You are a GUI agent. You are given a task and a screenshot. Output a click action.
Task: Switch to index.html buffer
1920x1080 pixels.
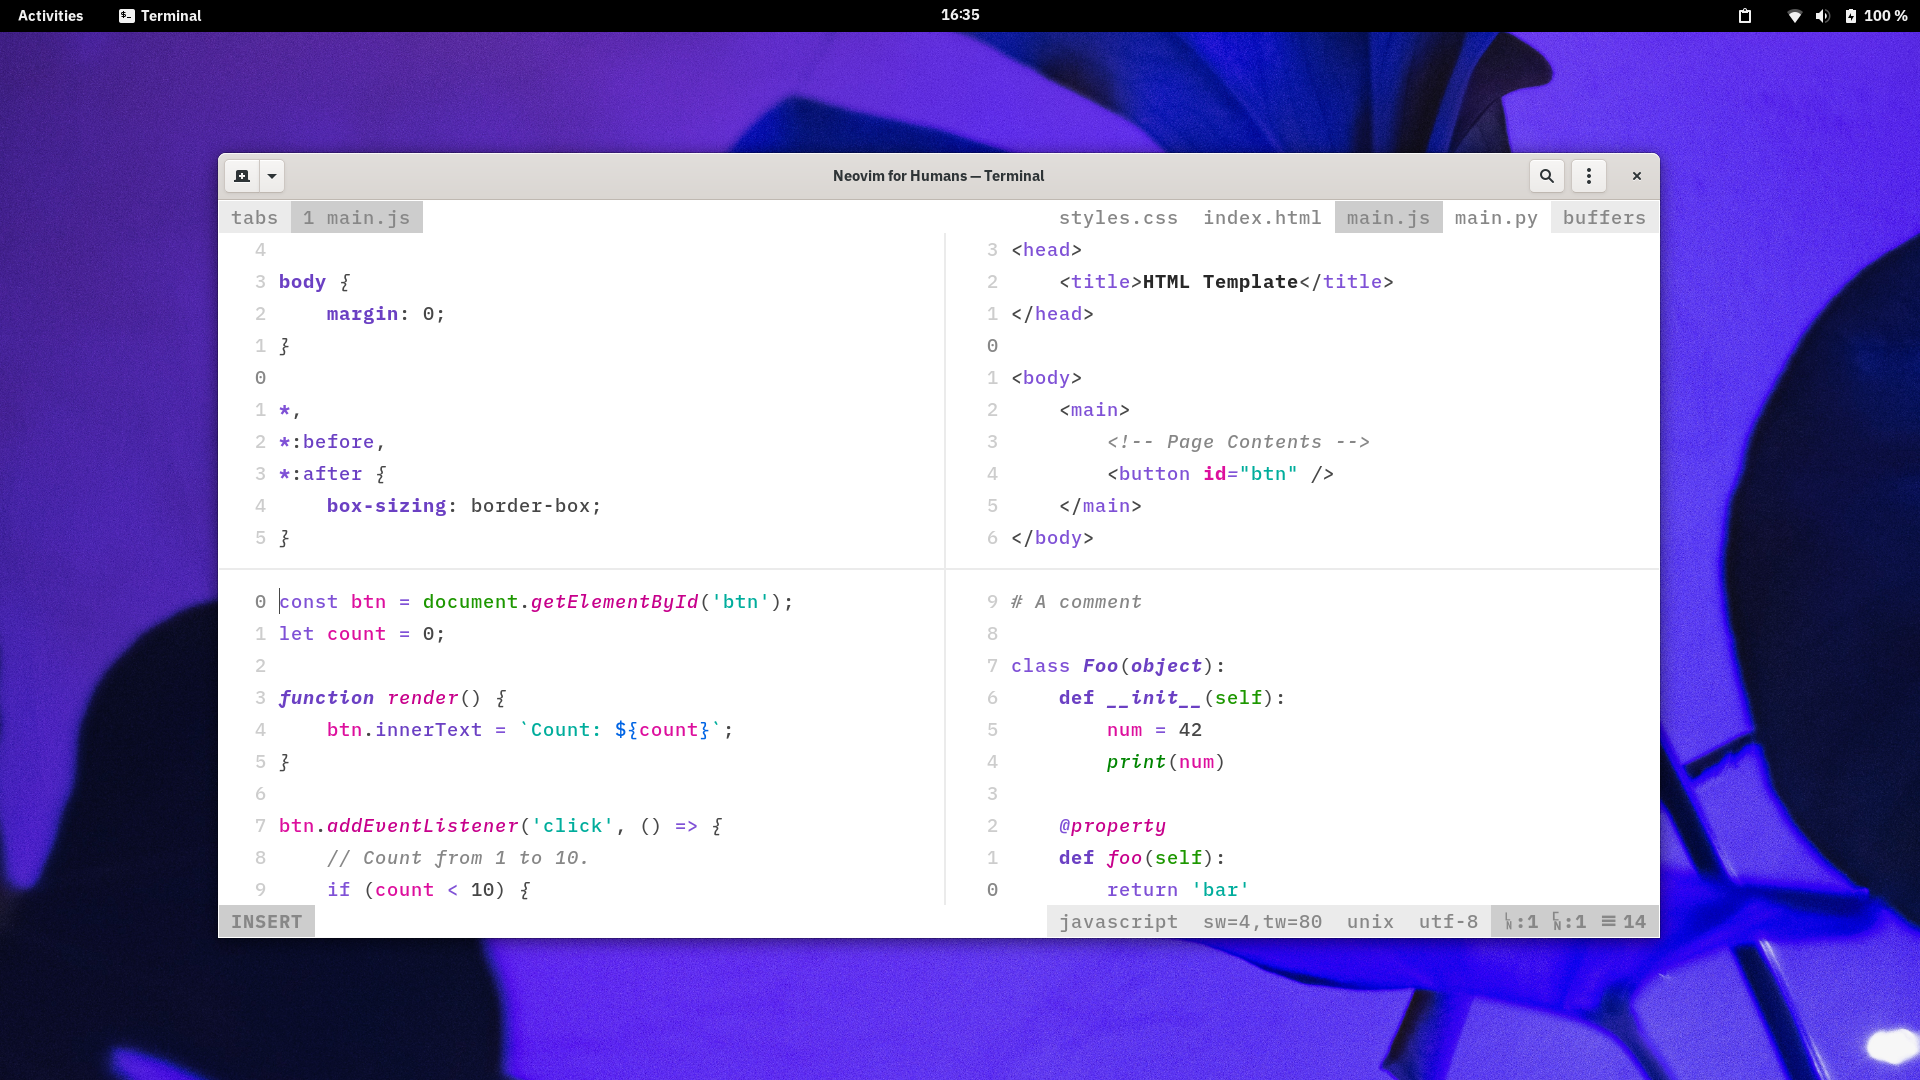[x=1262, y=218]
